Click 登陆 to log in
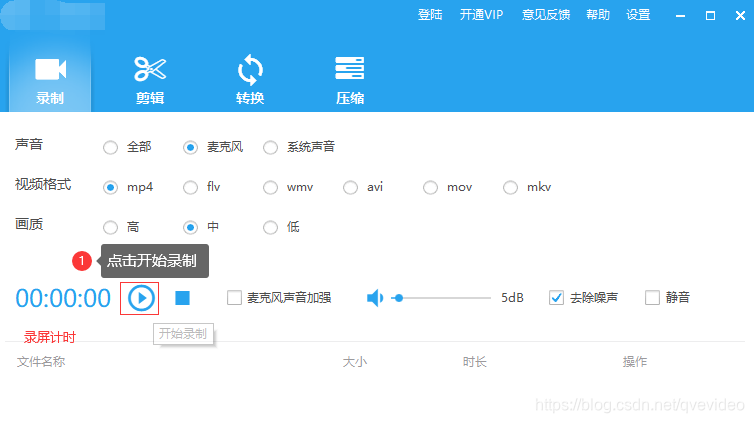Image resolution: width=754 pixels, height=423 pixels. (x=430, y=15)
